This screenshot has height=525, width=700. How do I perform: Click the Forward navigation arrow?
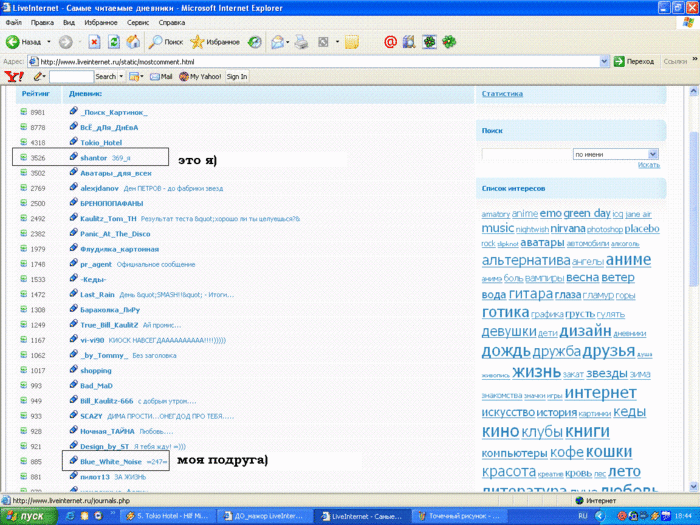(66, 42)
